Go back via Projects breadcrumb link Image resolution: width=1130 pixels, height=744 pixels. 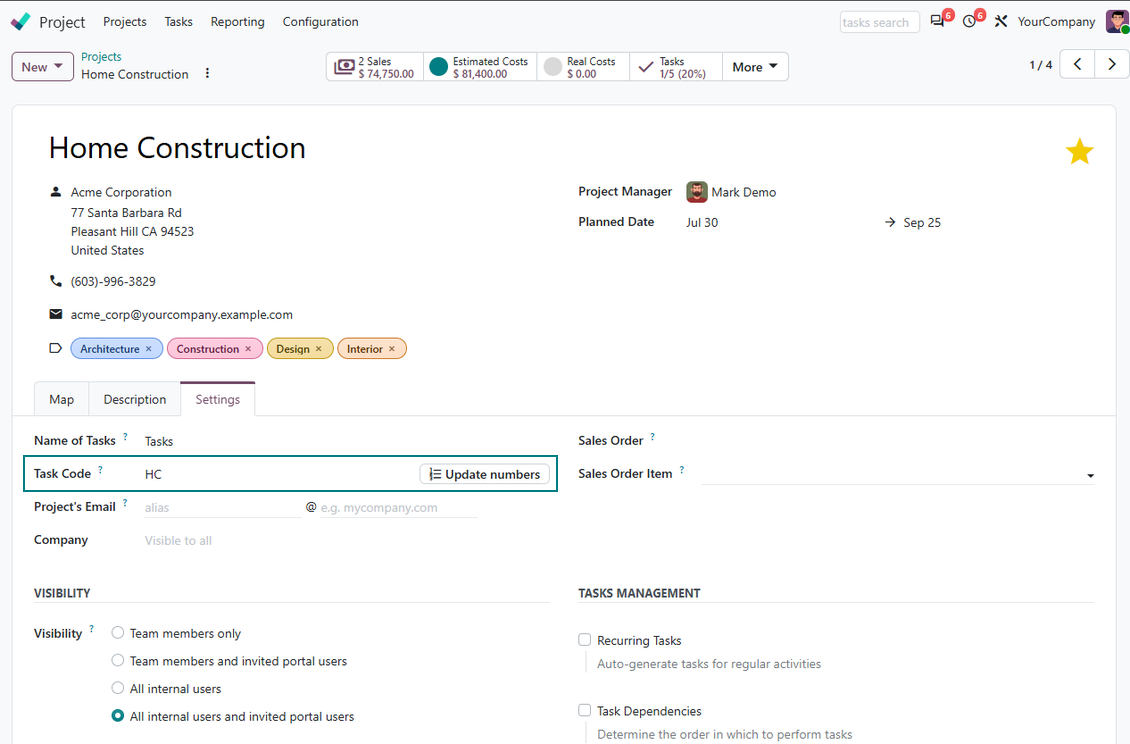coord(101,57)
